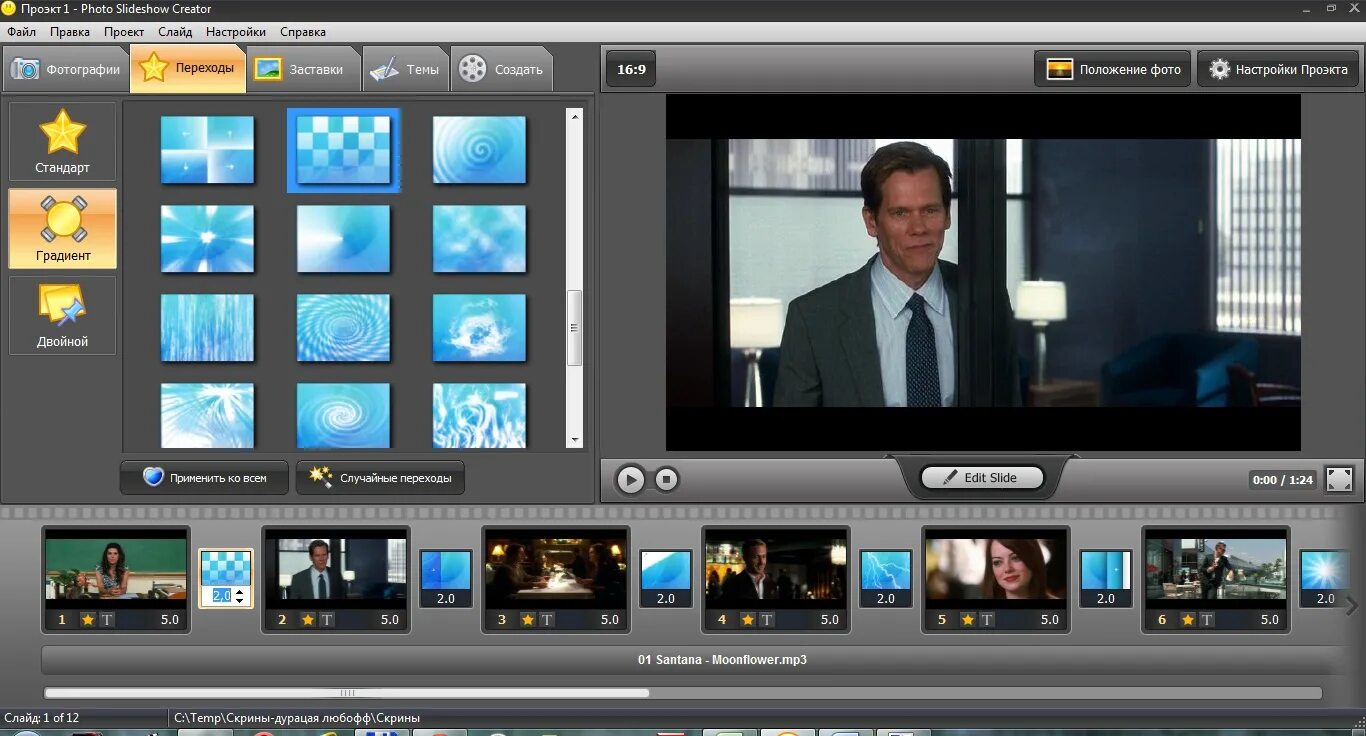
Task: Increase transition duration with up stepper
Action: [239, 591]
